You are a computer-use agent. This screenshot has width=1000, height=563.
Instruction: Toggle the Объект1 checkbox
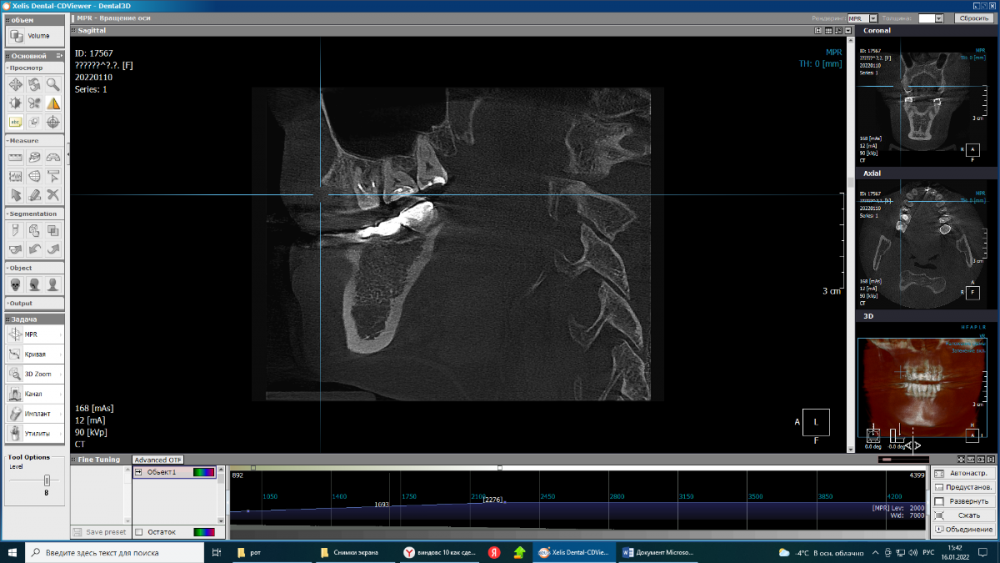(139, 472)
